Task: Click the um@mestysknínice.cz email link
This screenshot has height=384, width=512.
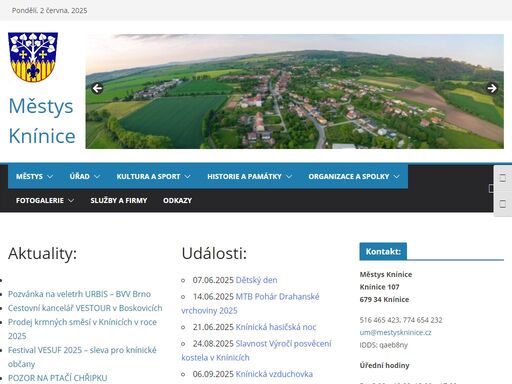Action: [395, 332]
